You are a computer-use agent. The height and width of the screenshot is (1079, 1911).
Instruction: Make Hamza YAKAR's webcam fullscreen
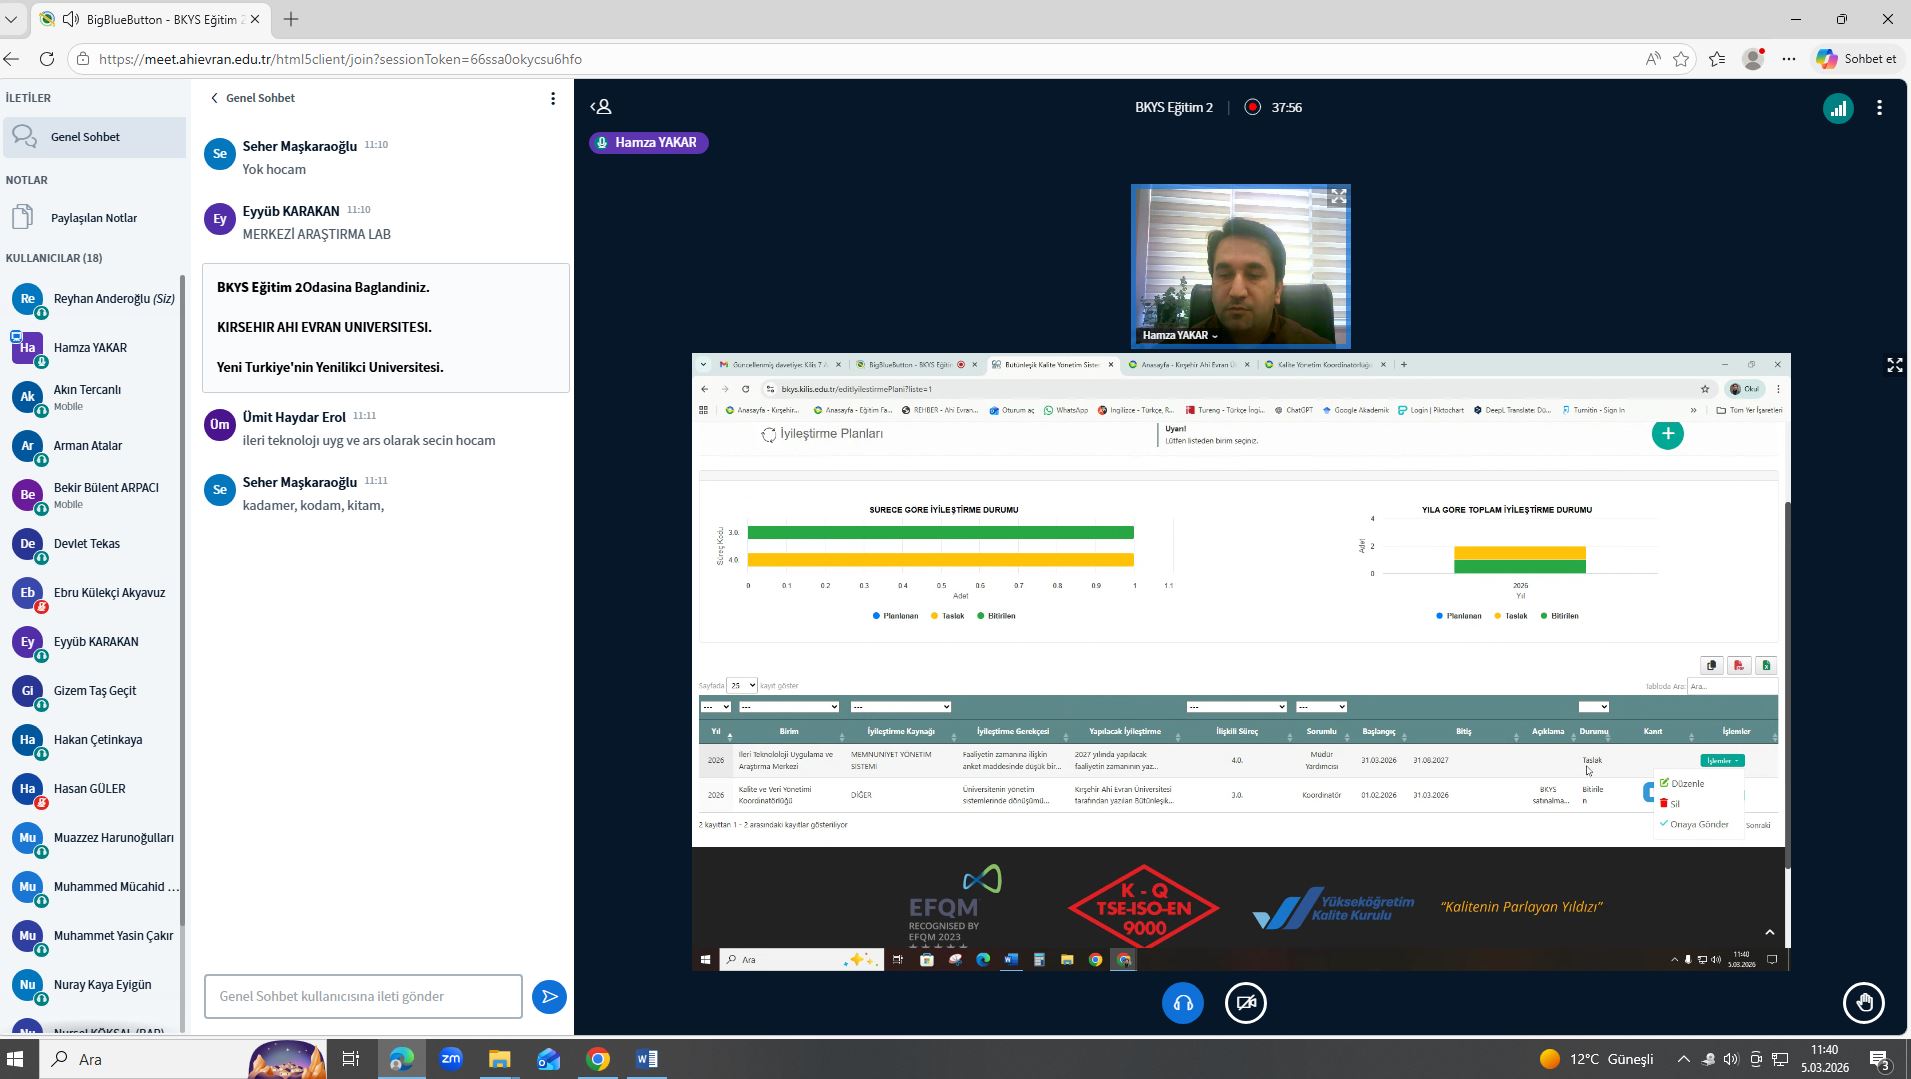point(1338,197)
